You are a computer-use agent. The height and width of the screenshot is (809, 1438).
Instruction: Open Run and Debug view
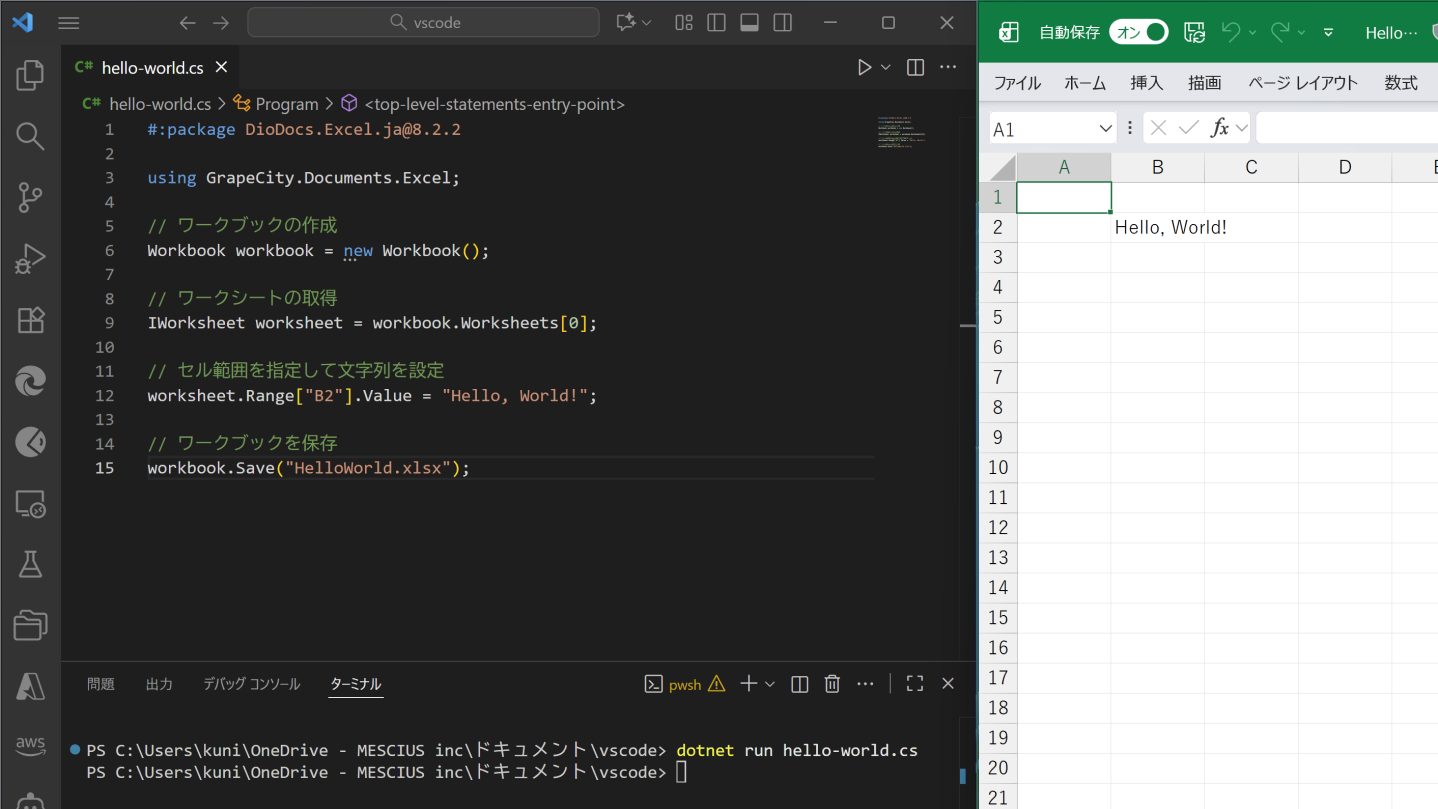pyautogui.click(x=30, y=258)
